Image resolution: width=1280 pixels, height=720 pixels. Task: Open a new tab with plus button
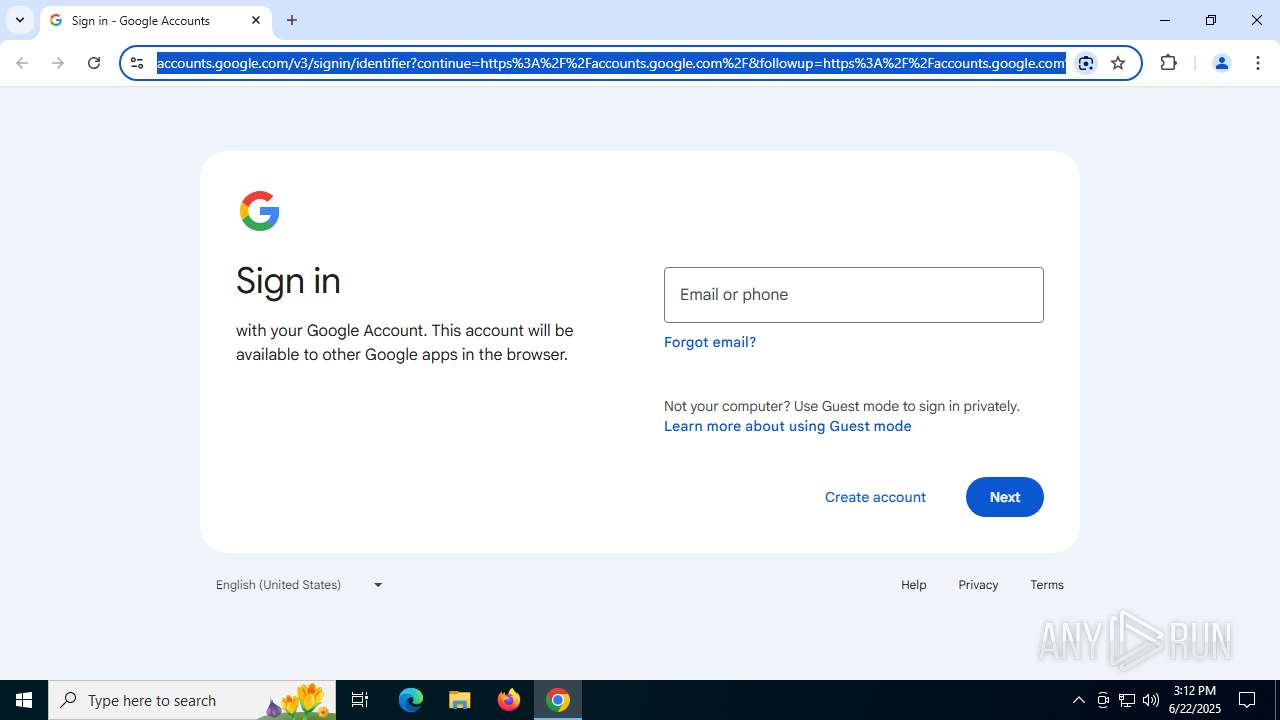pyautogui.click(x=292, y=20)
